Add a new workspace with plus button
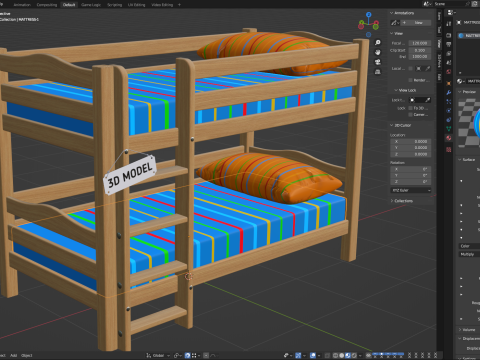Screen dimensions: 480x360 (179, 5)
